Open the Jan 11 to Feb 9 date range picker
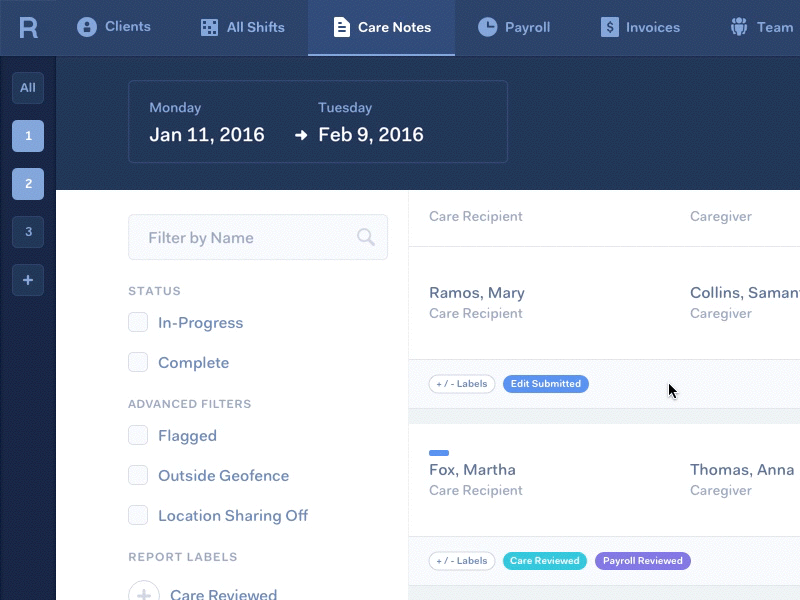 [x=317, y=124]
